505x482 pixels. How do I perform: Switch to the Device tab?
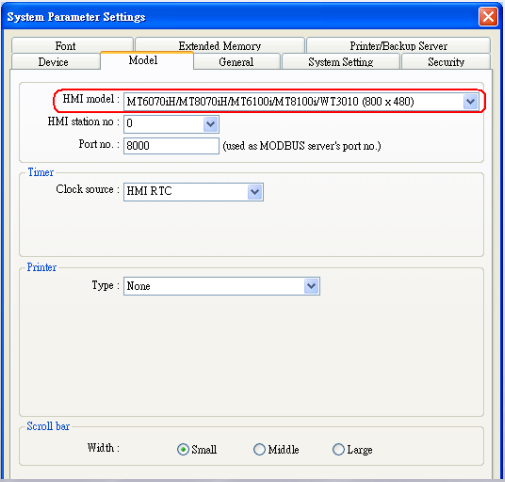56,62
